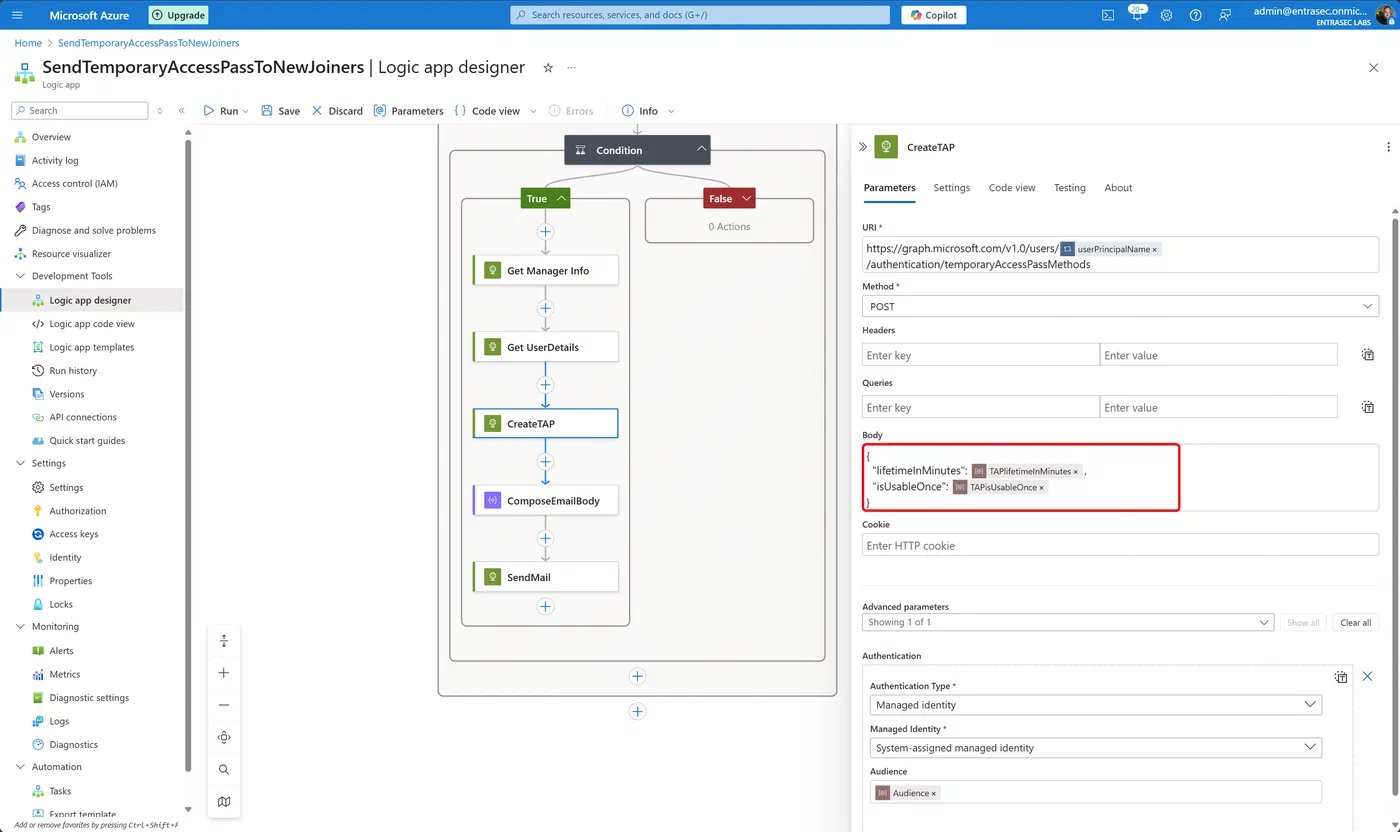Remove the Authentication parameter with X
1400x832 pixels.
tap(1367, 677)
